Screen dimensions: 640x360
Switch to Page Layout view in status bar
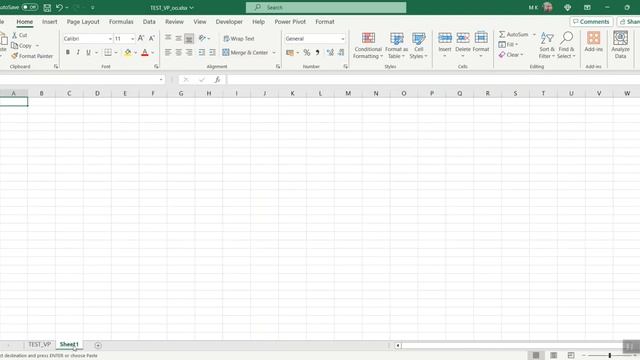(553, 356)
